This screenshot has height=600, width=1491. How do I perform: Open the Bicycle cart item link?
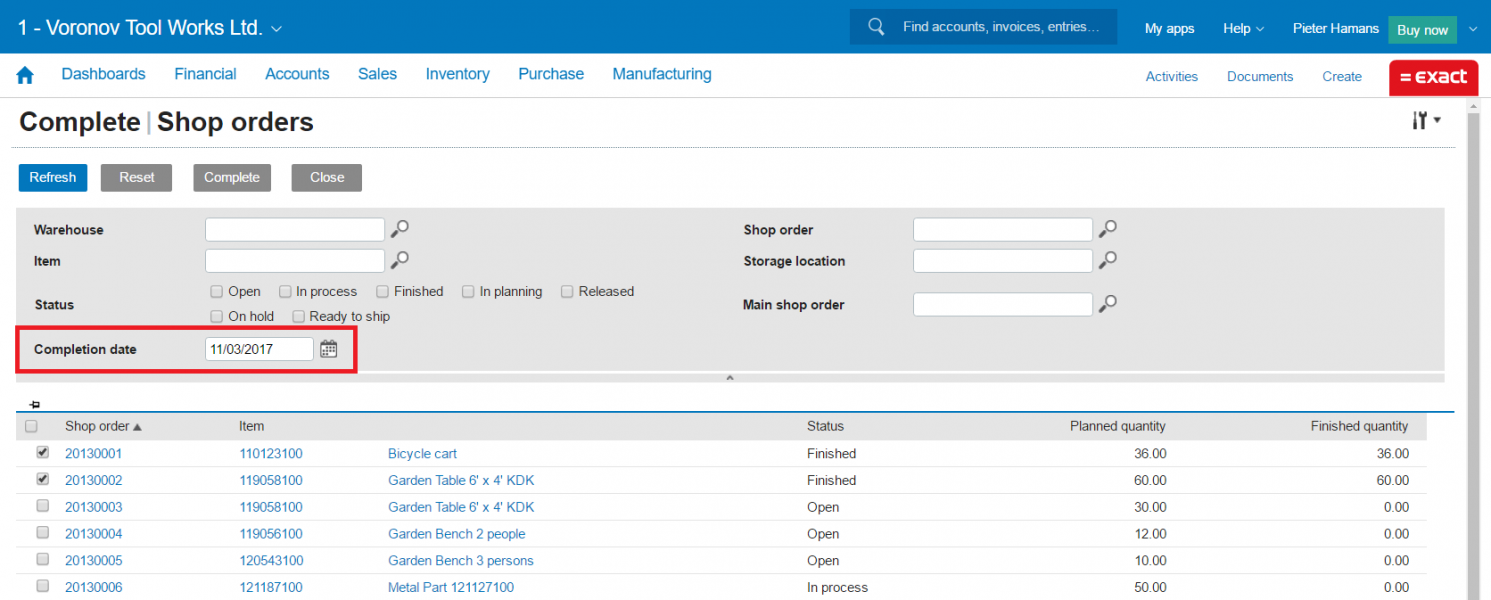tap(422, 454)
